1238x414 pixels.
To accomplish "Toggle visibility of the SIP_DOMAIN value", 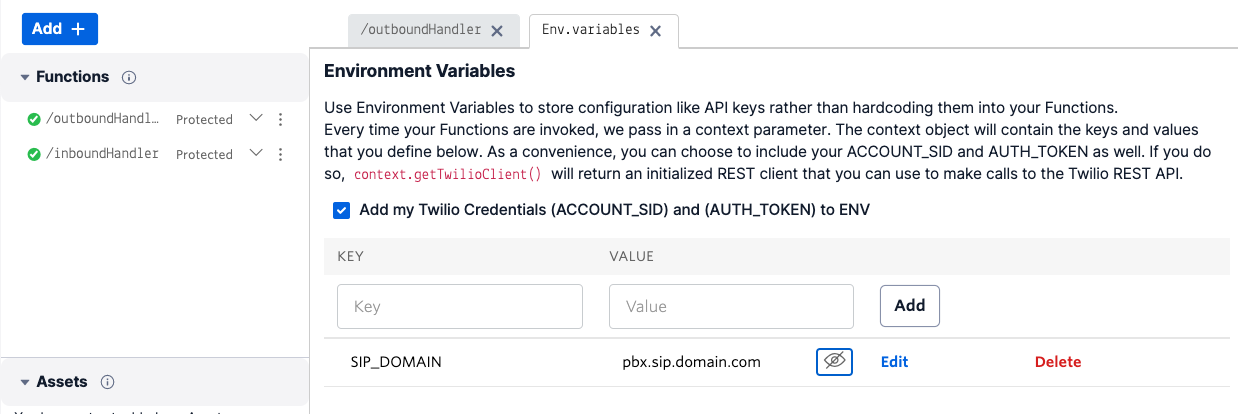I will 834,362.
